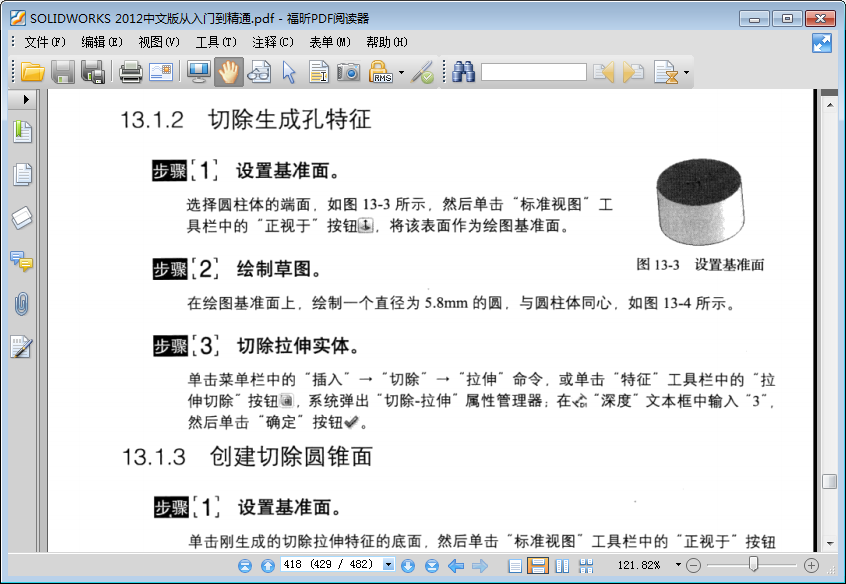Switch to Continuous Facing layout
Image resolution: width=846 pixels, height=584 pixels.
pos(586,566)
